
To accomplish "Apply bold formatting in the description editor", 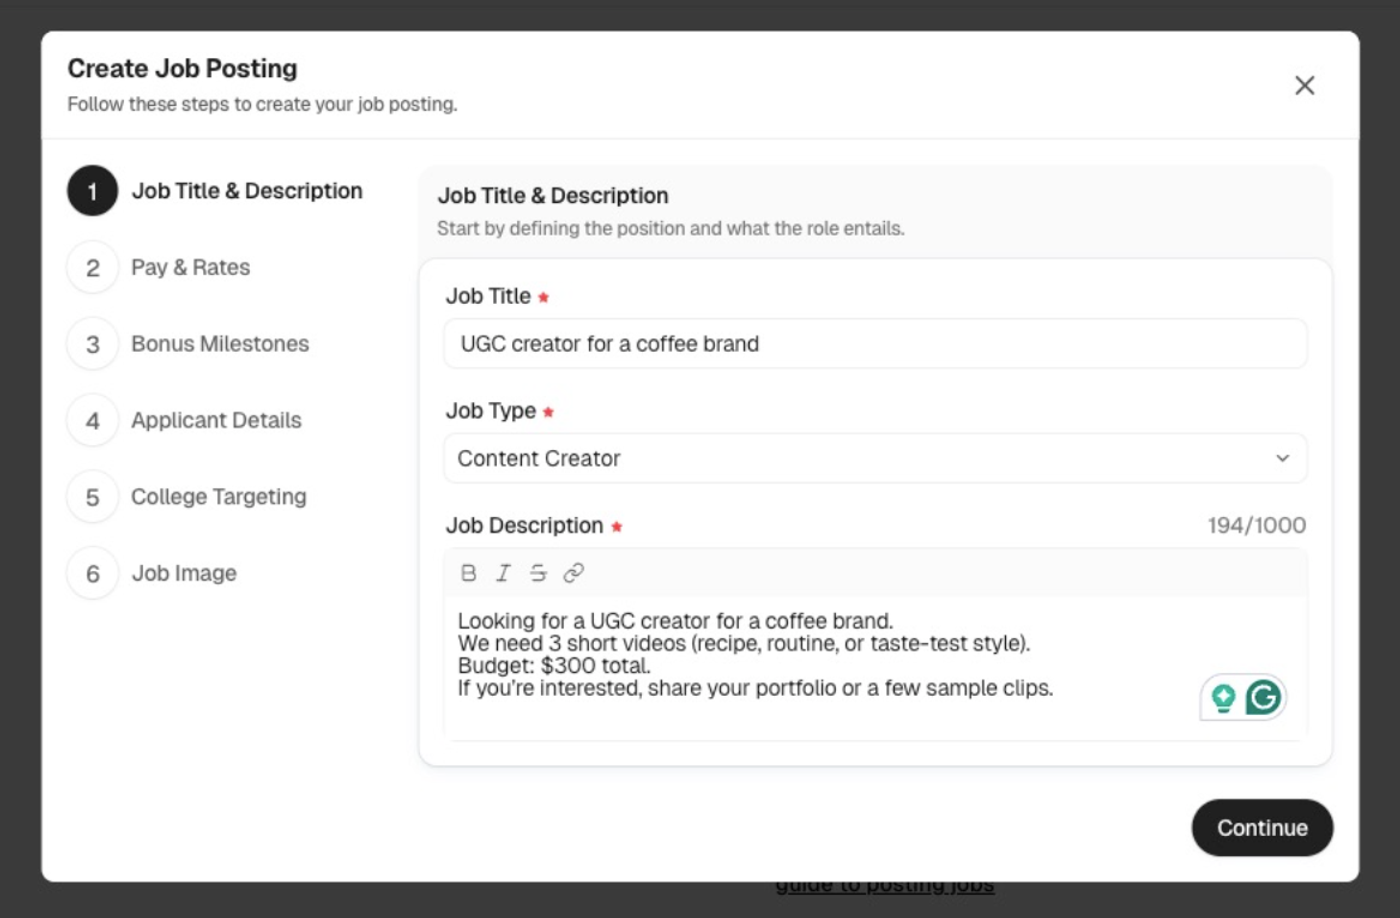I will (x=466, y=572).
